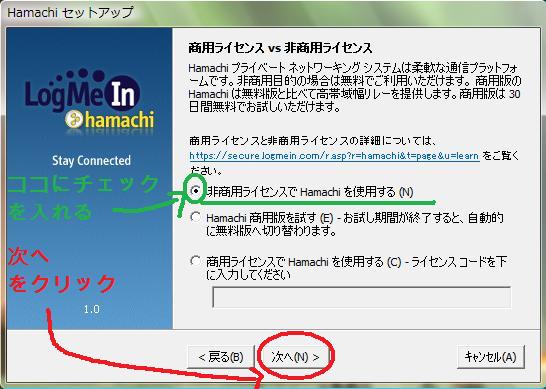
Task: Click the yellow hamachi knot icon
Action: tap(74, 119)
